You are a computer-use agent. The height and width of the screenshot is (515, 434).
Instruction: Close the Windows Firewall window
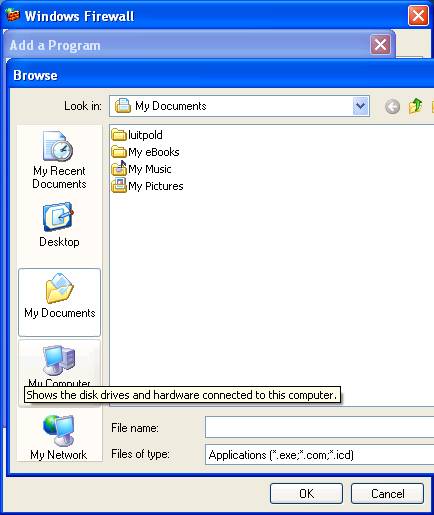pos(418,15)
